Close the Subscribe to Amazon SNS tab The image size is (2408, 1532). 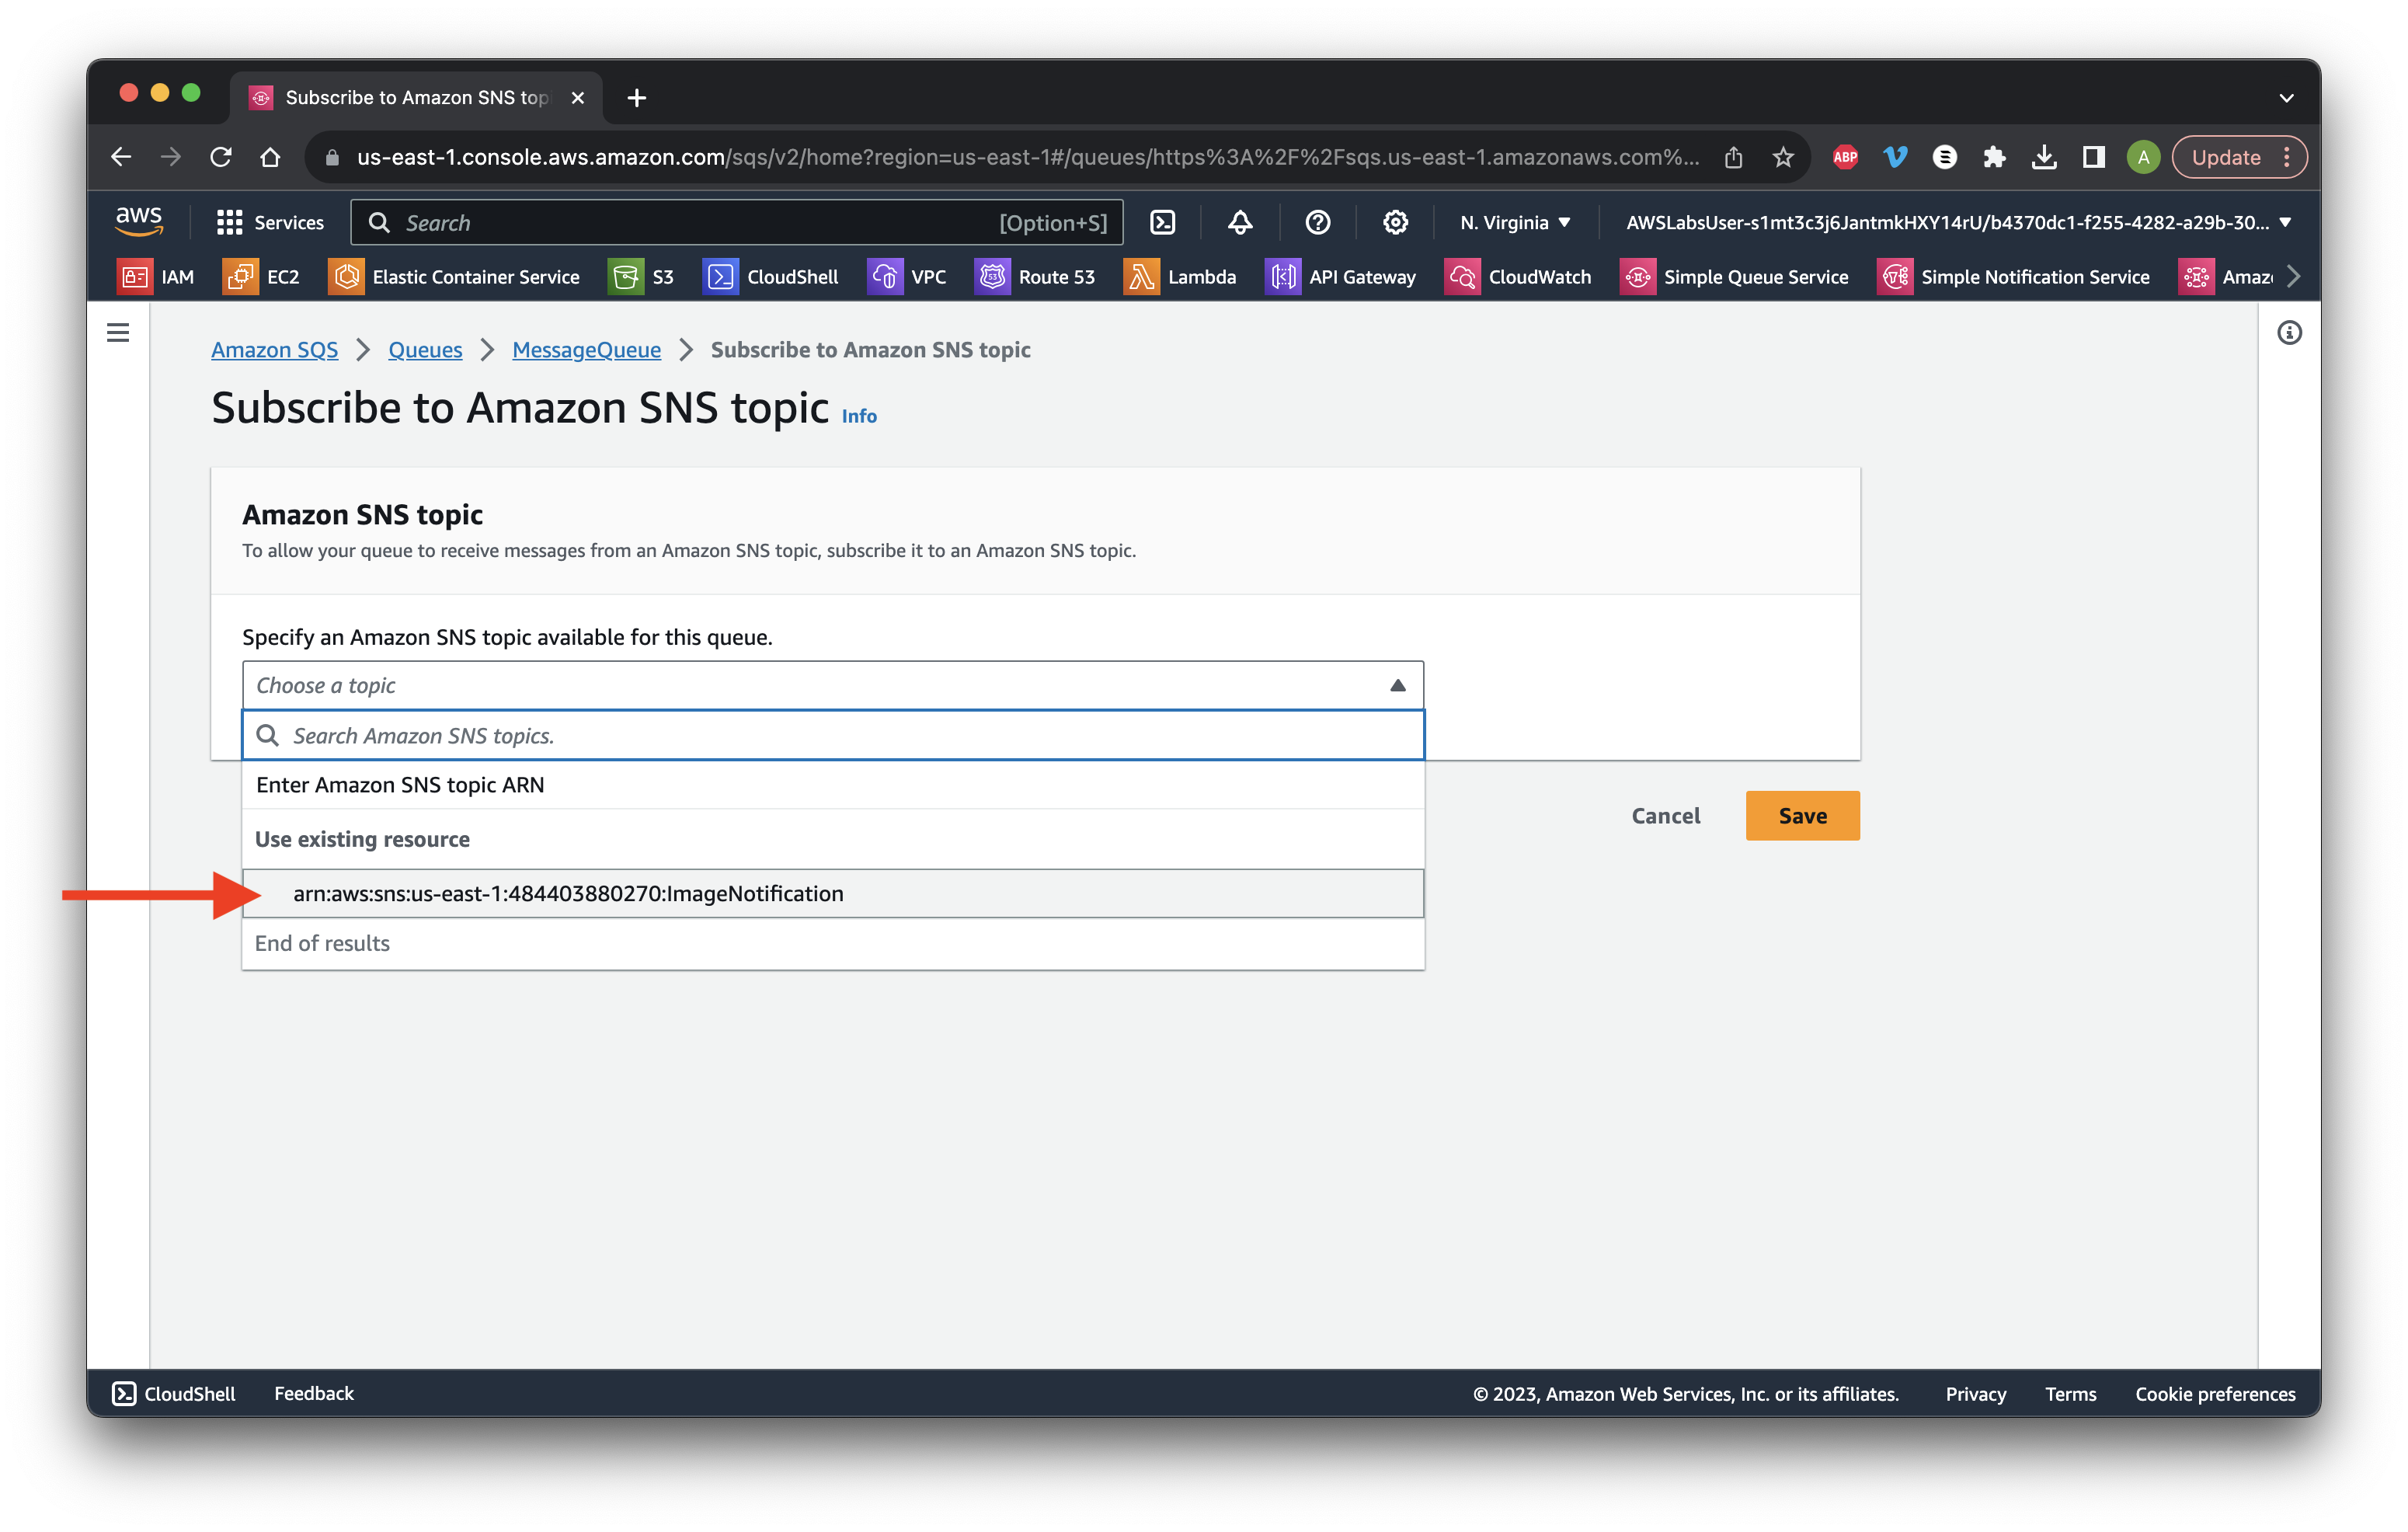(x=577, y=97)
